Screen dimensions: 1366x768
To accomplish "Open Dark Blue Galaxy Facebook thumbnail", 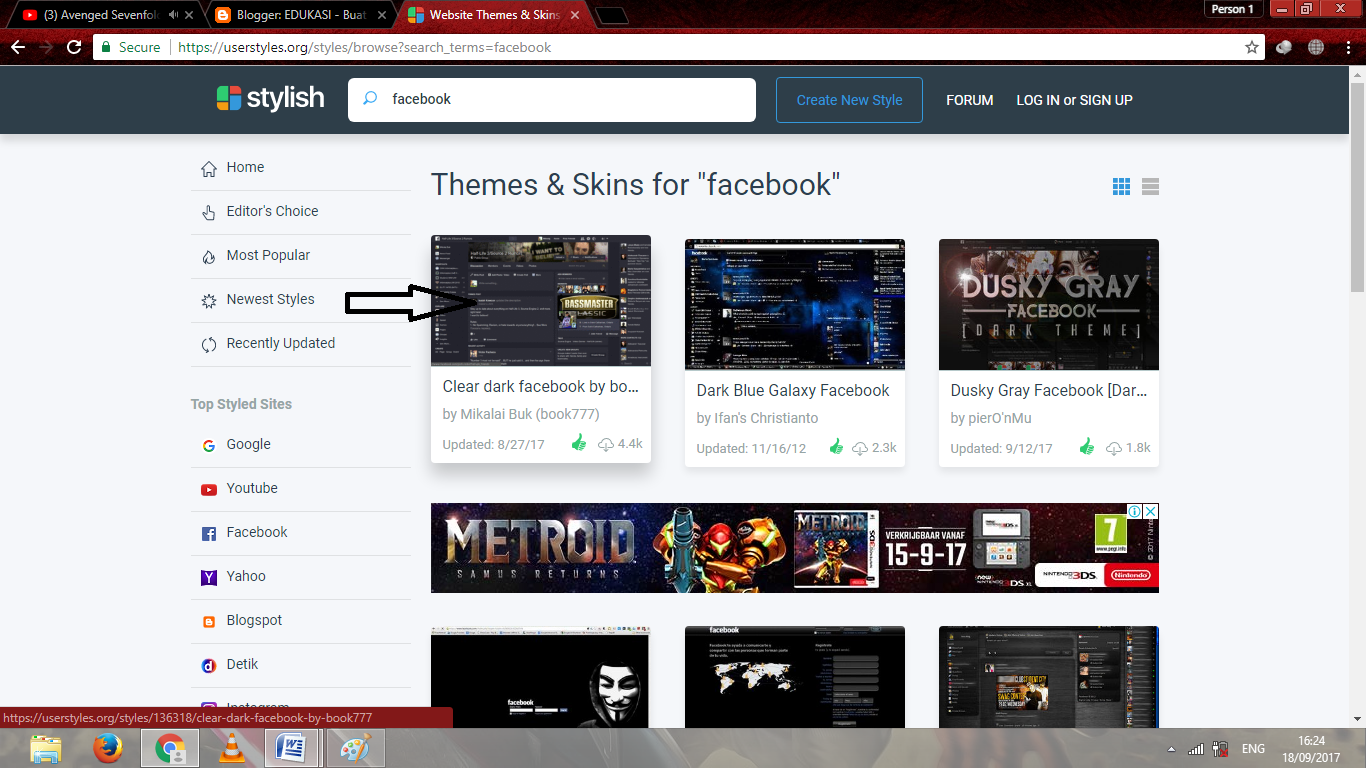I will [x=795, y=304].
